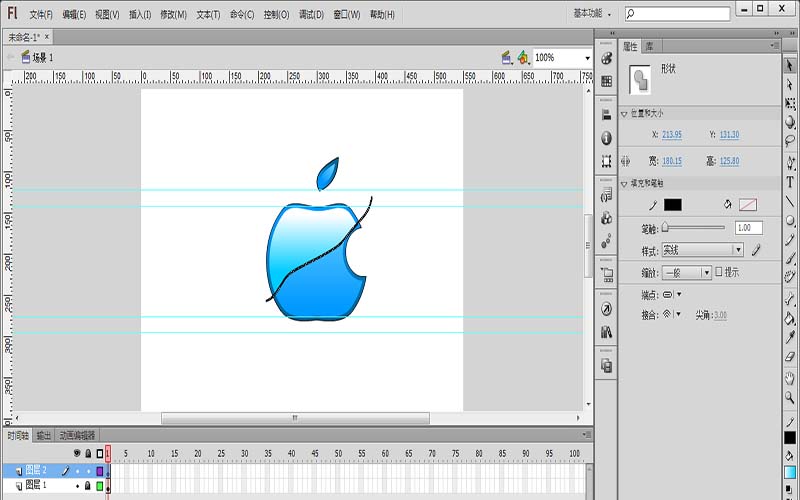Select the Eraser tool
800x500 pixels.
coord(790,357)
